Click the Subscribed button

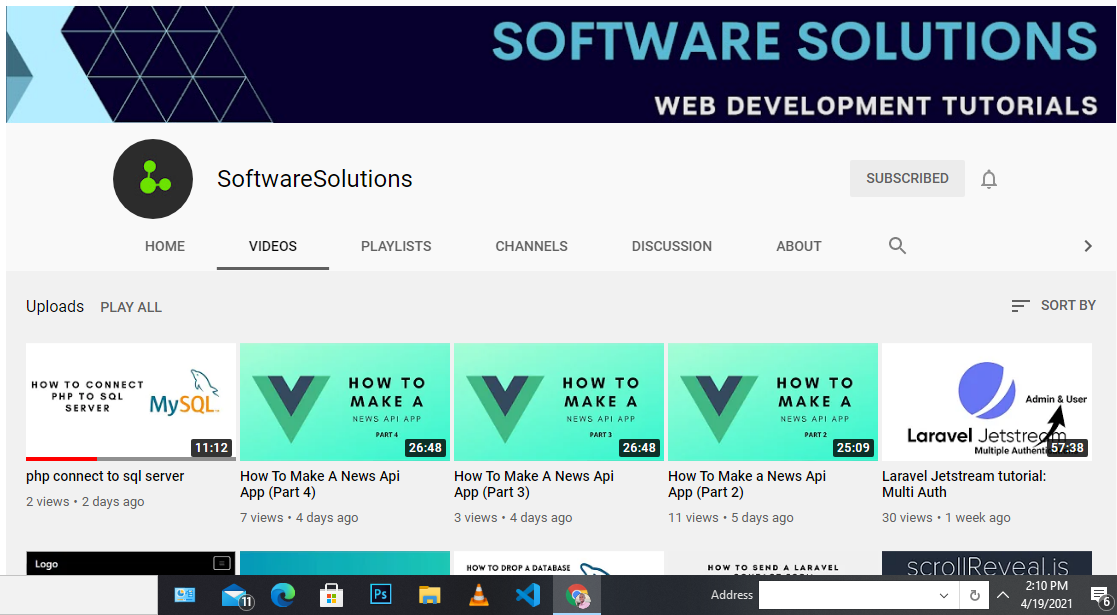[x=907, y=178]
